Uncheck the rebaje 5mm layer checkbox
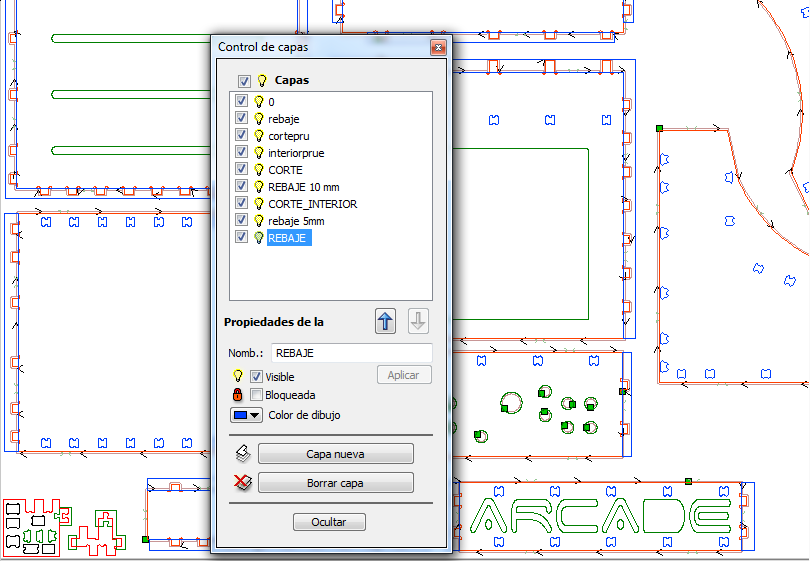 point(241,220)
